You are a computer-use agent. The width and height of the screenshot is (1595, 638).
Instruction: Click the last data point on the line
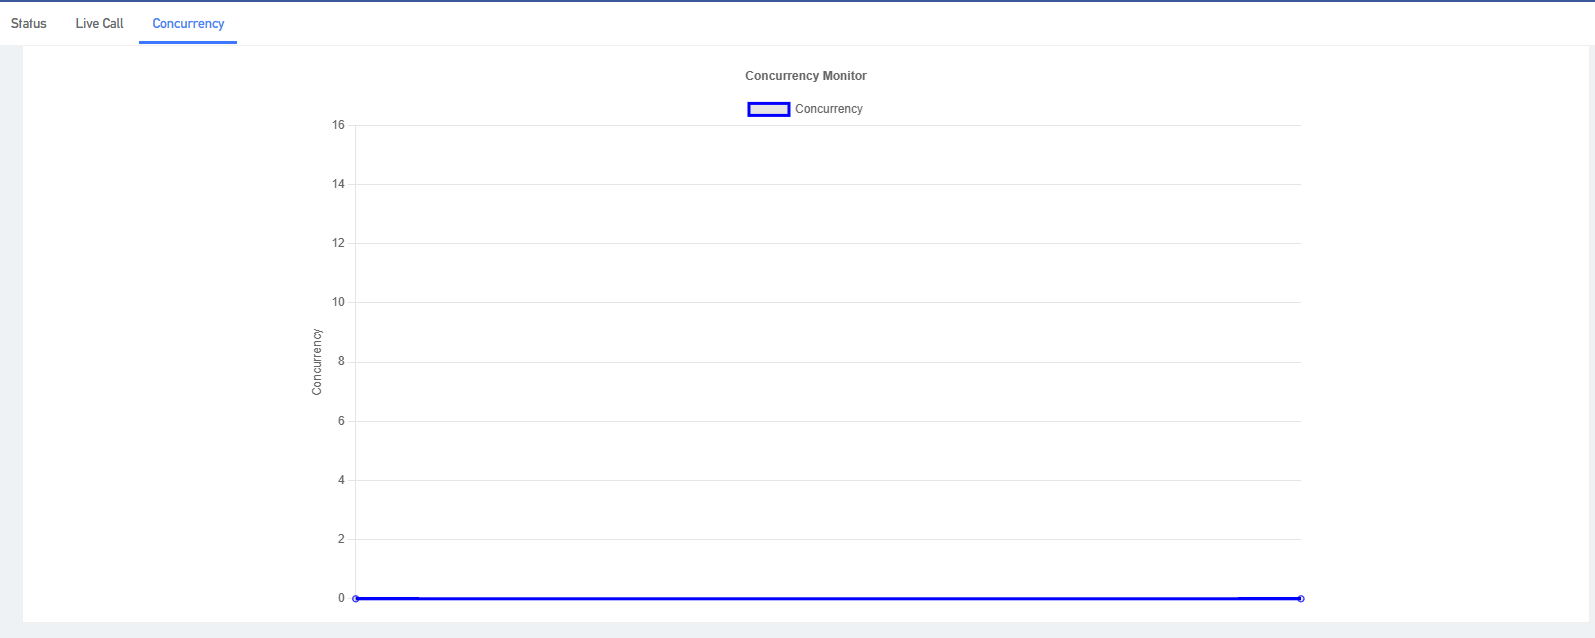1301,598
